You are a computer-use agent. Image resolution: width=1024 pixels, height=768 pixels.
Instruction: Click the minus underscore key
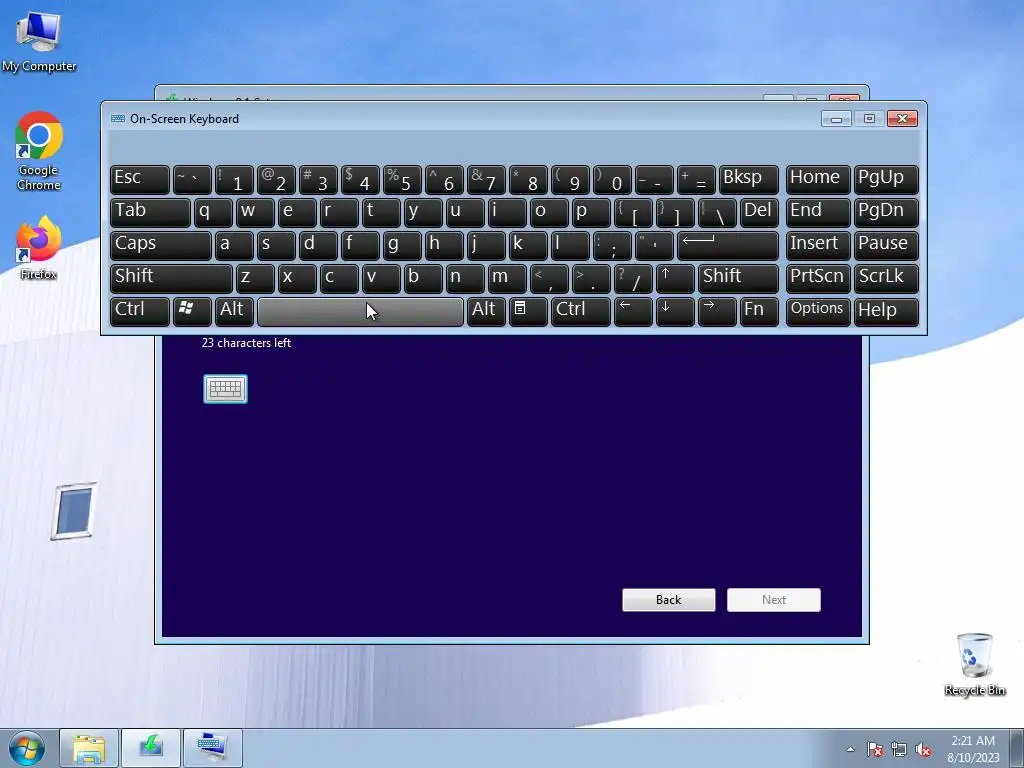coord(654,180)
